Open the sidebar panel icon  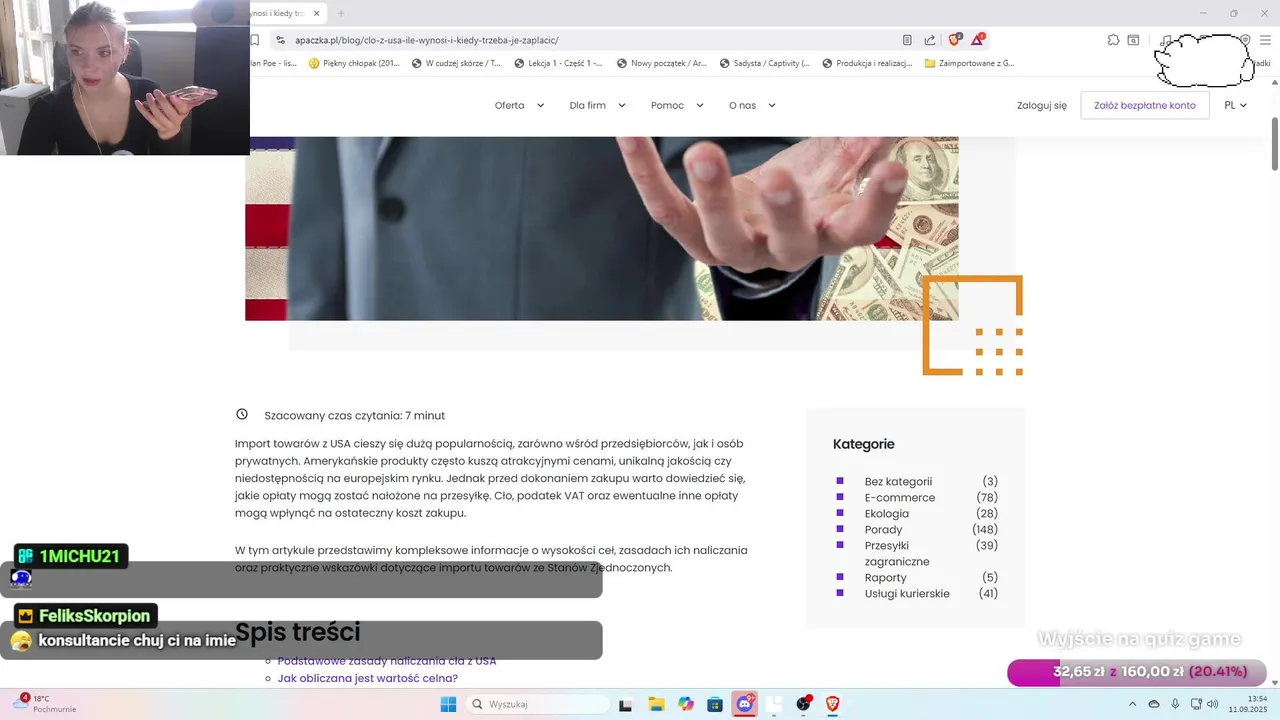(x=1134, y=40)
